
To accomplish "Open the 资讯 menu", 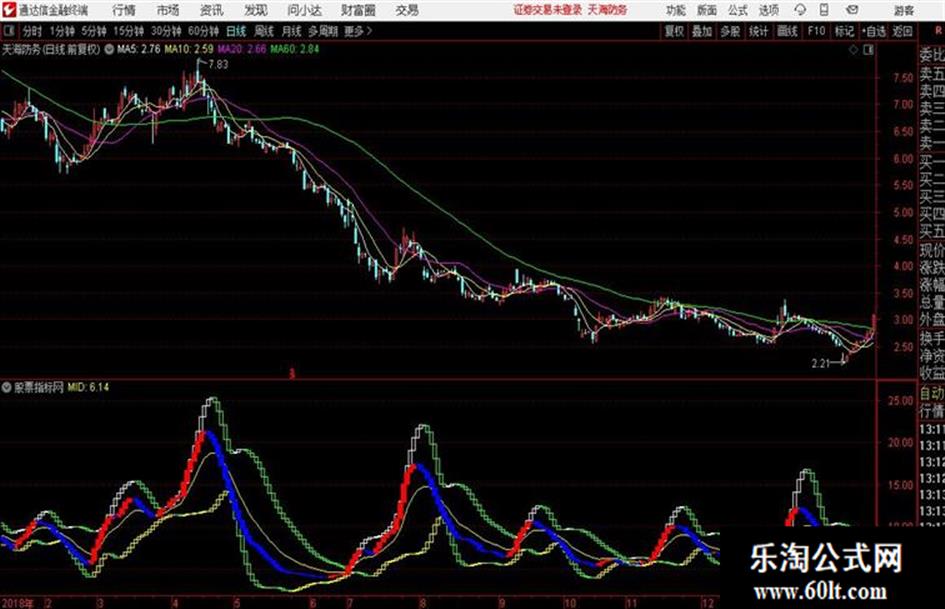I will pos(212,10).
